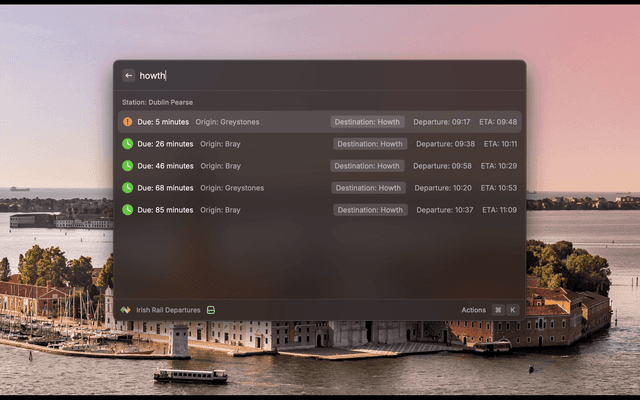Screen dimensions: 640x400
Task: Click Destination: Howth tag on the 85-minute row
Action: (x=370, y=210)
